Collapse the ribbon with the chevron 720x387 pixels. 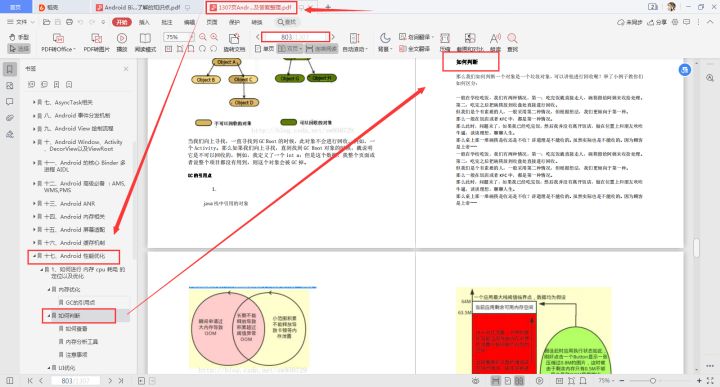coord(709,22)
